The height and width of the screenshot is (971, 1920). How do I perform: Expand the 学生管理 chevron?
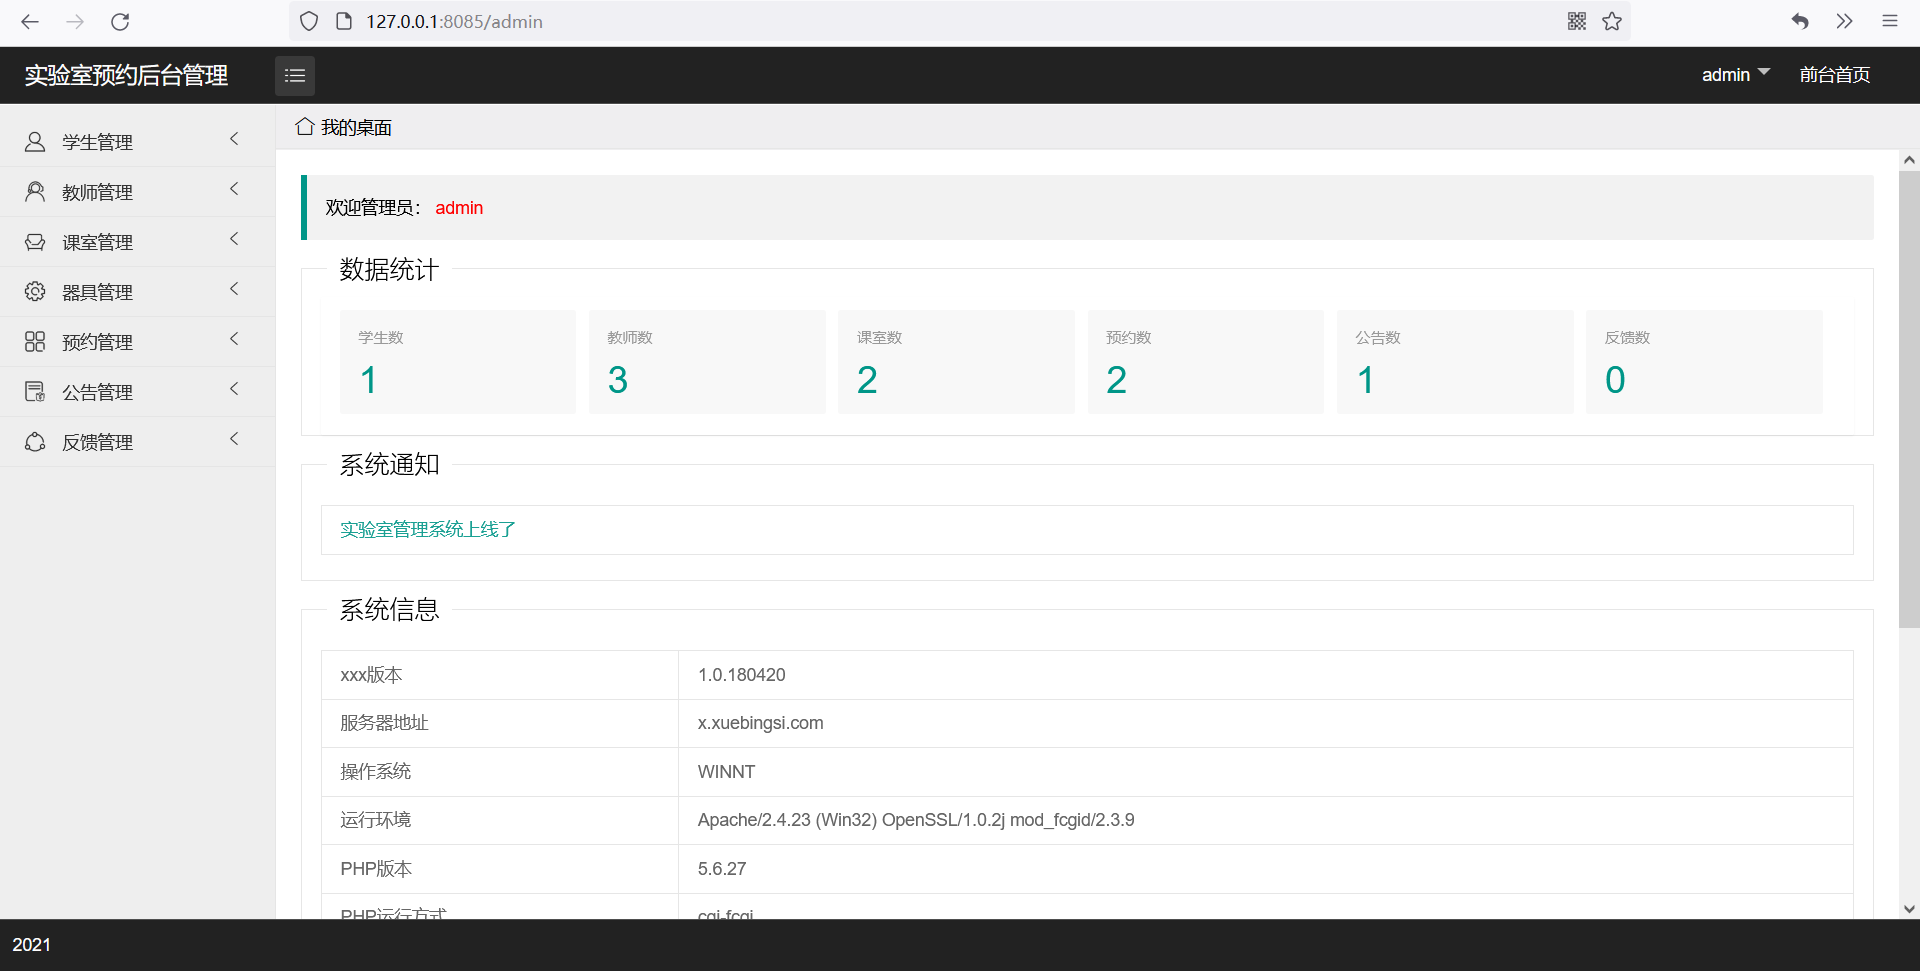pyautogui.click(x=234, y=140)
